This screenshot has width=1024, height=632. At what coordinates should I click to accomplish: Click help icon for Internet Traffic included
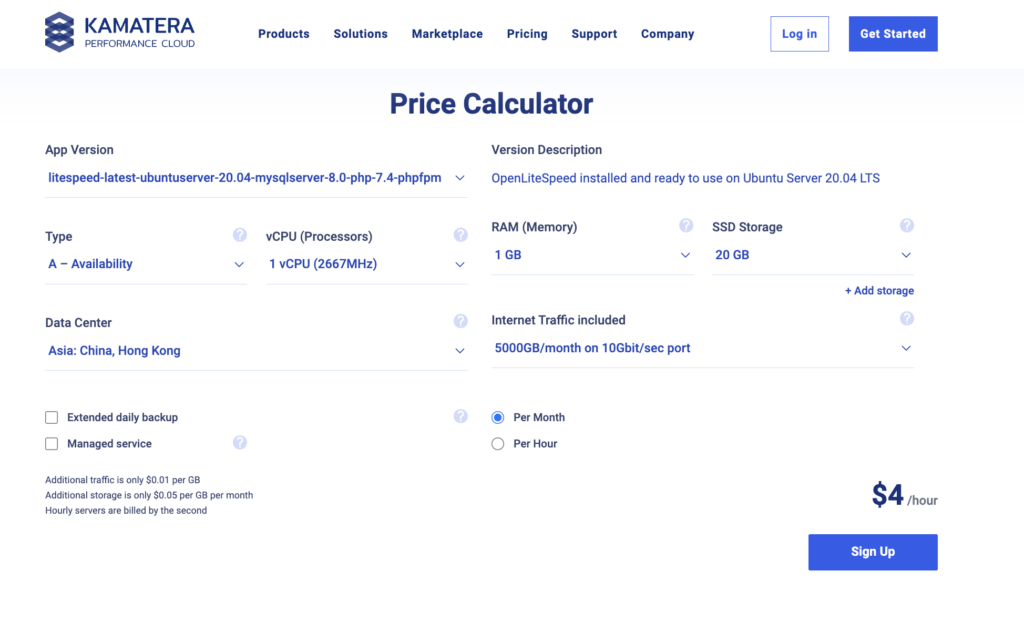point(906,318)
